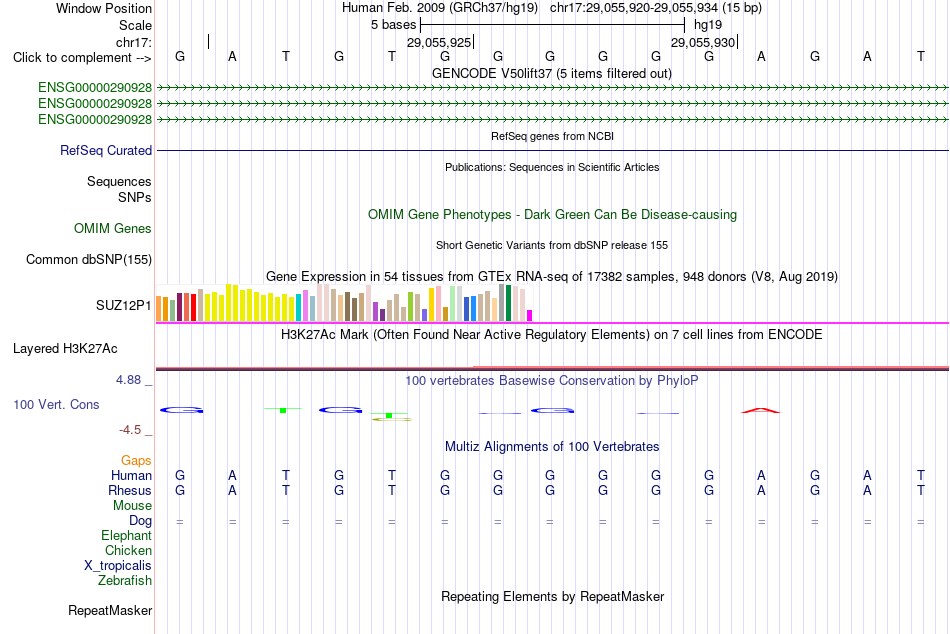Image resolution: width=950 pixels, height=634 pixels.
Task: Open 'Multiz Alignments of 100 Vertebrates' title
Action: [552, 447]
